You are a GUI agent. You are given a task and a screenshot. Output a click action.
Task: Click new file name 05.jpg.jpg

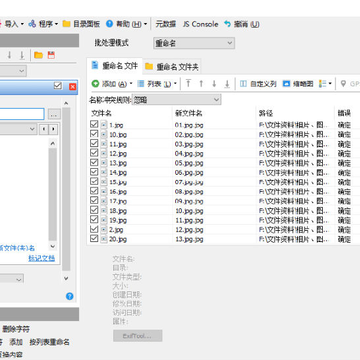point(189,163)
